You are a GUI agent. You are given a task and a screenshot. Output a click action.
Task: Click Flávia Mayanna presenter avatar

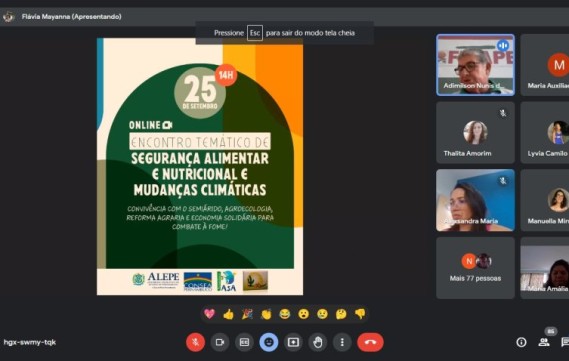[8, 17]
